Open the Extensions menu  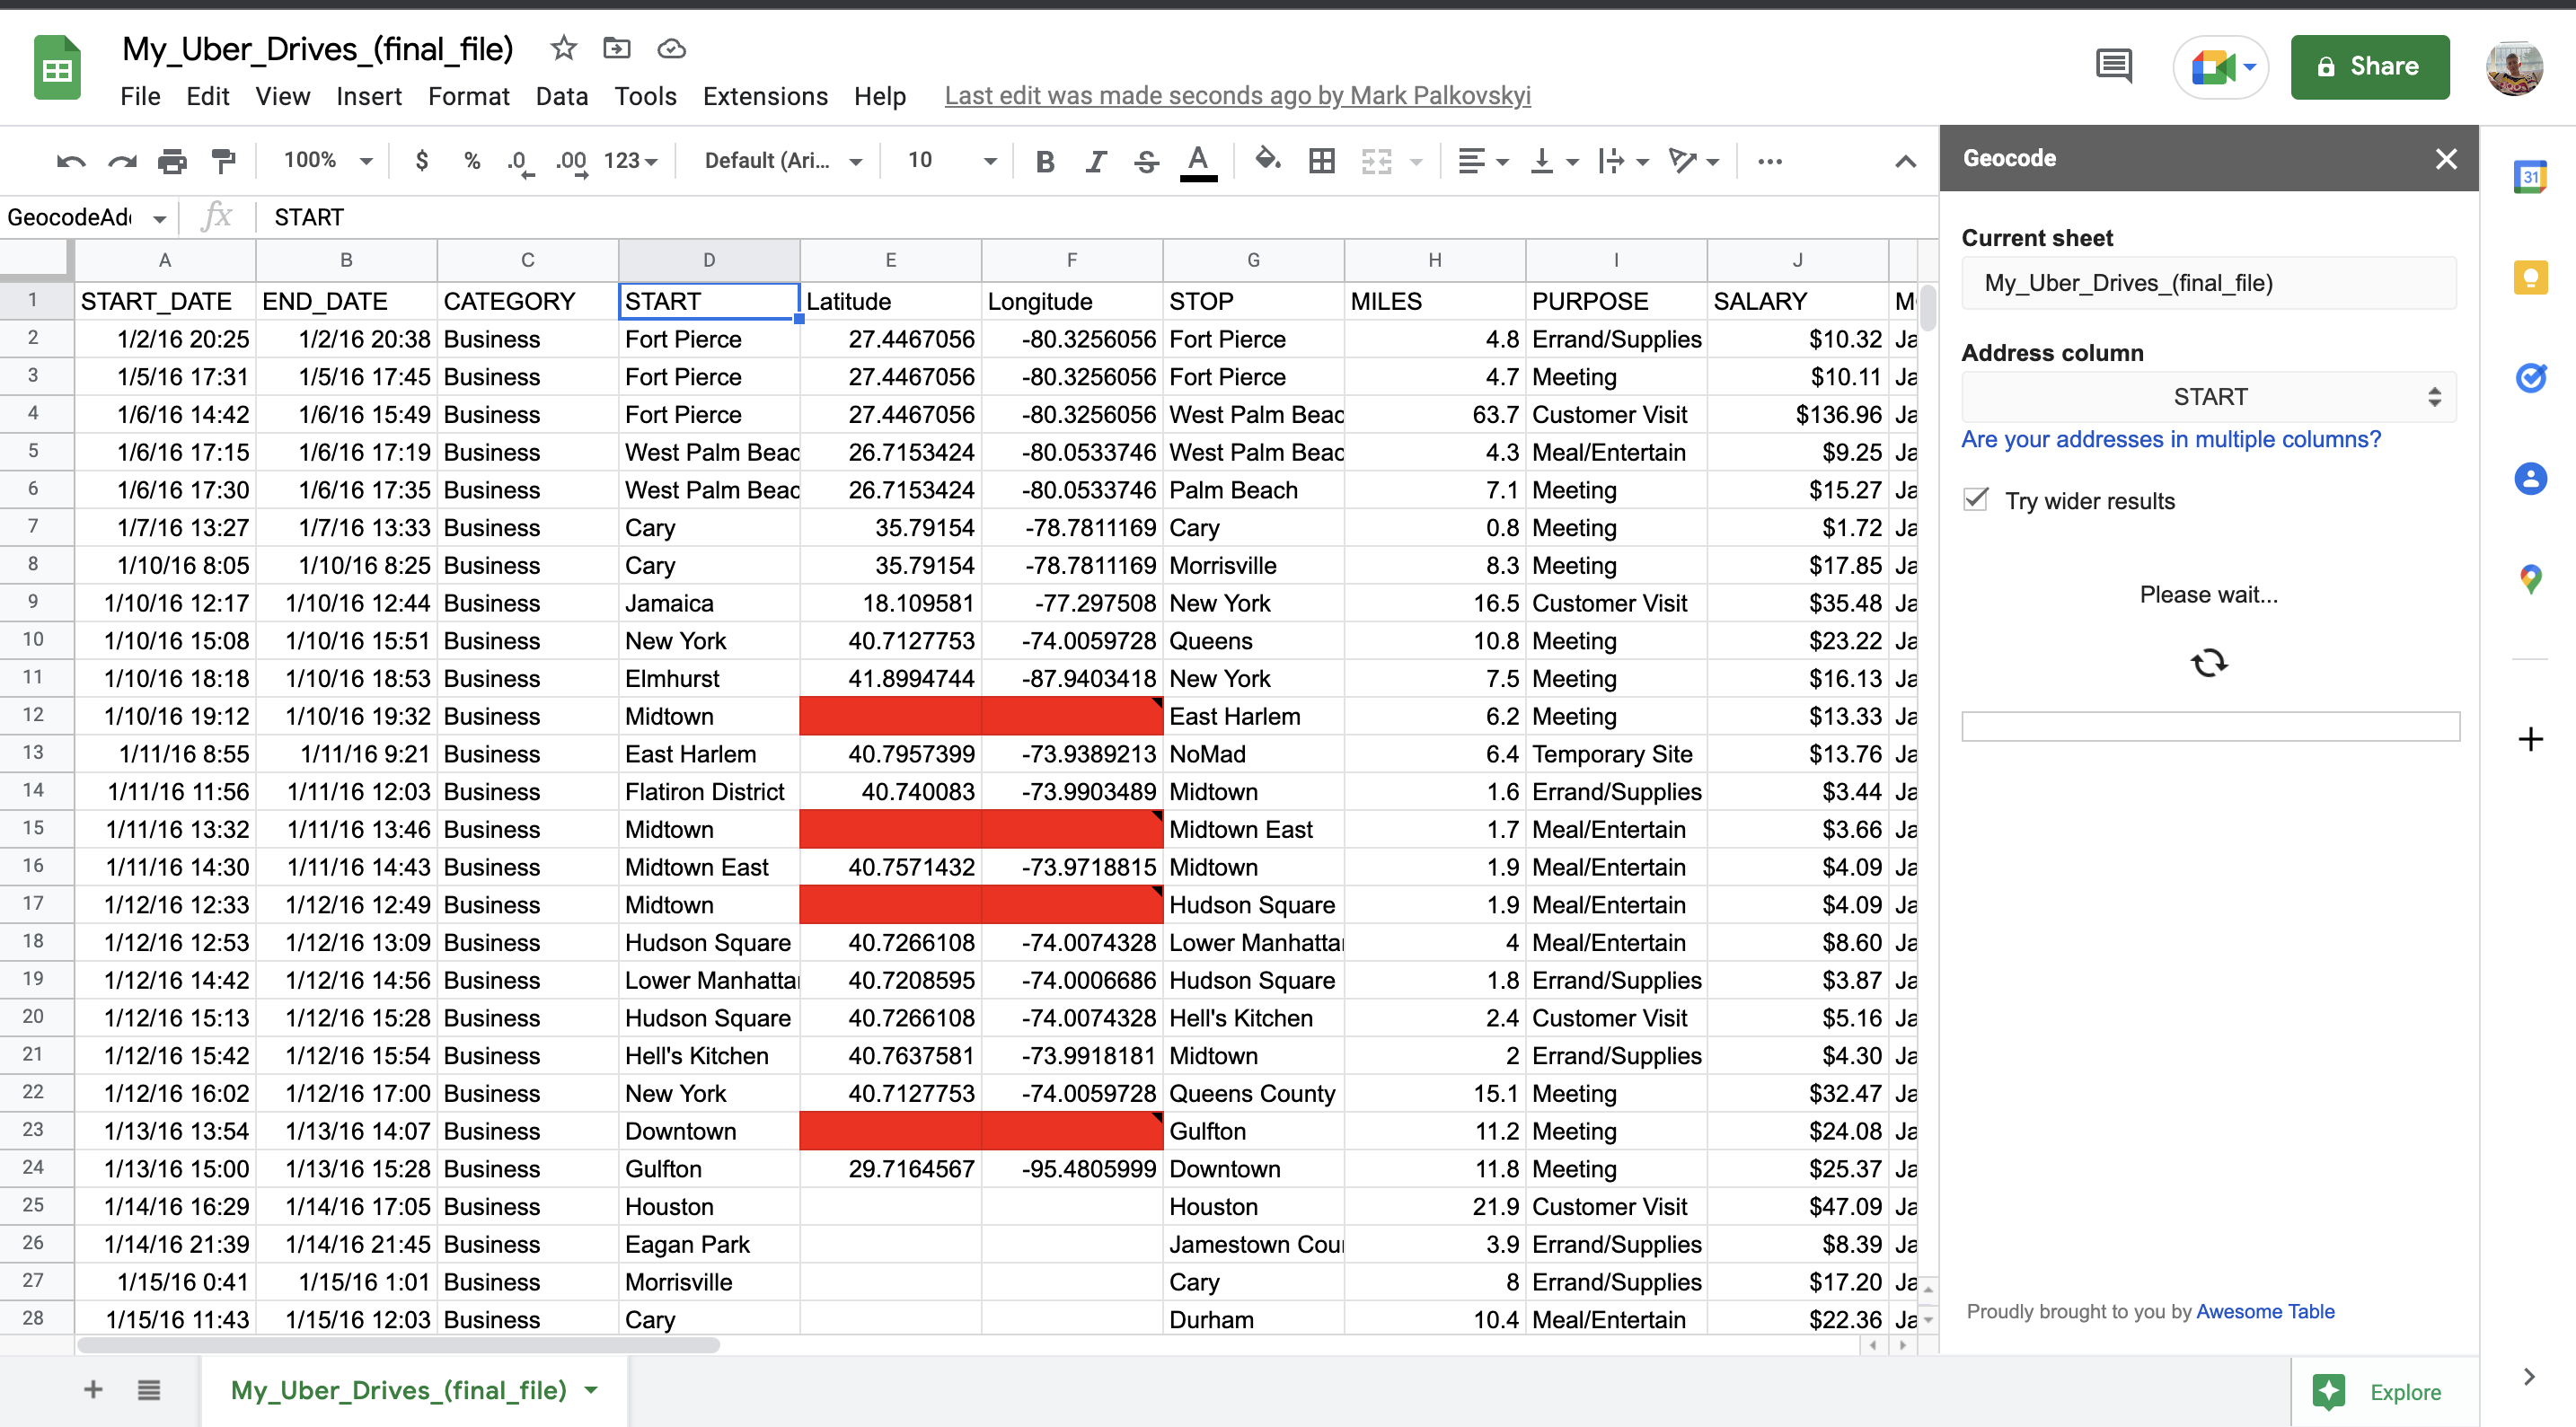pyautogui.click(x=764, y=96)
